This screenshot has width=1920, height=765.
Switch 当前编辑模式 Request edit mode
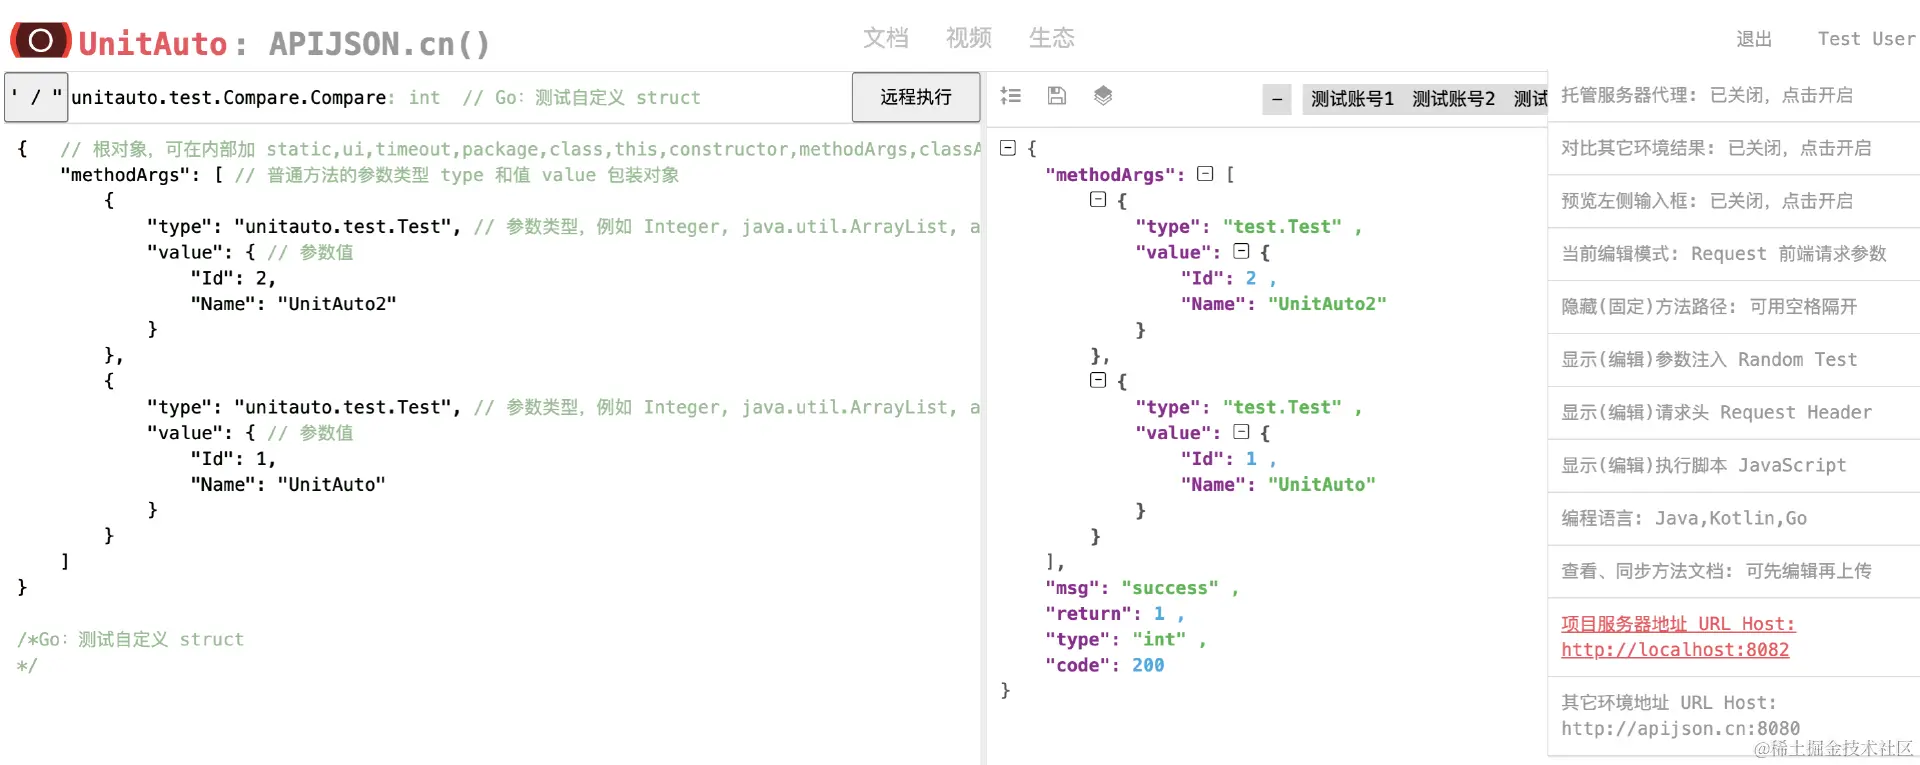tap(1733, 254)
